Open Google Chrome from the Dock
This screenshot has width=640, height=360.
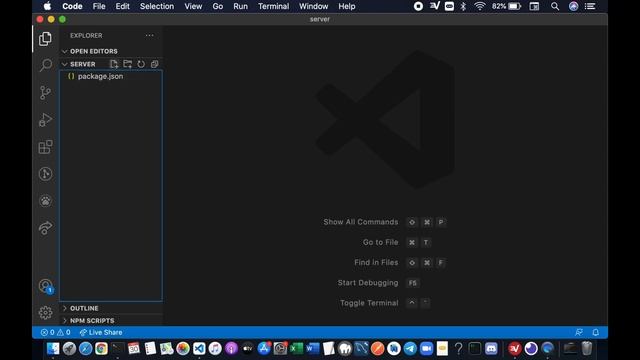(102, 349)
